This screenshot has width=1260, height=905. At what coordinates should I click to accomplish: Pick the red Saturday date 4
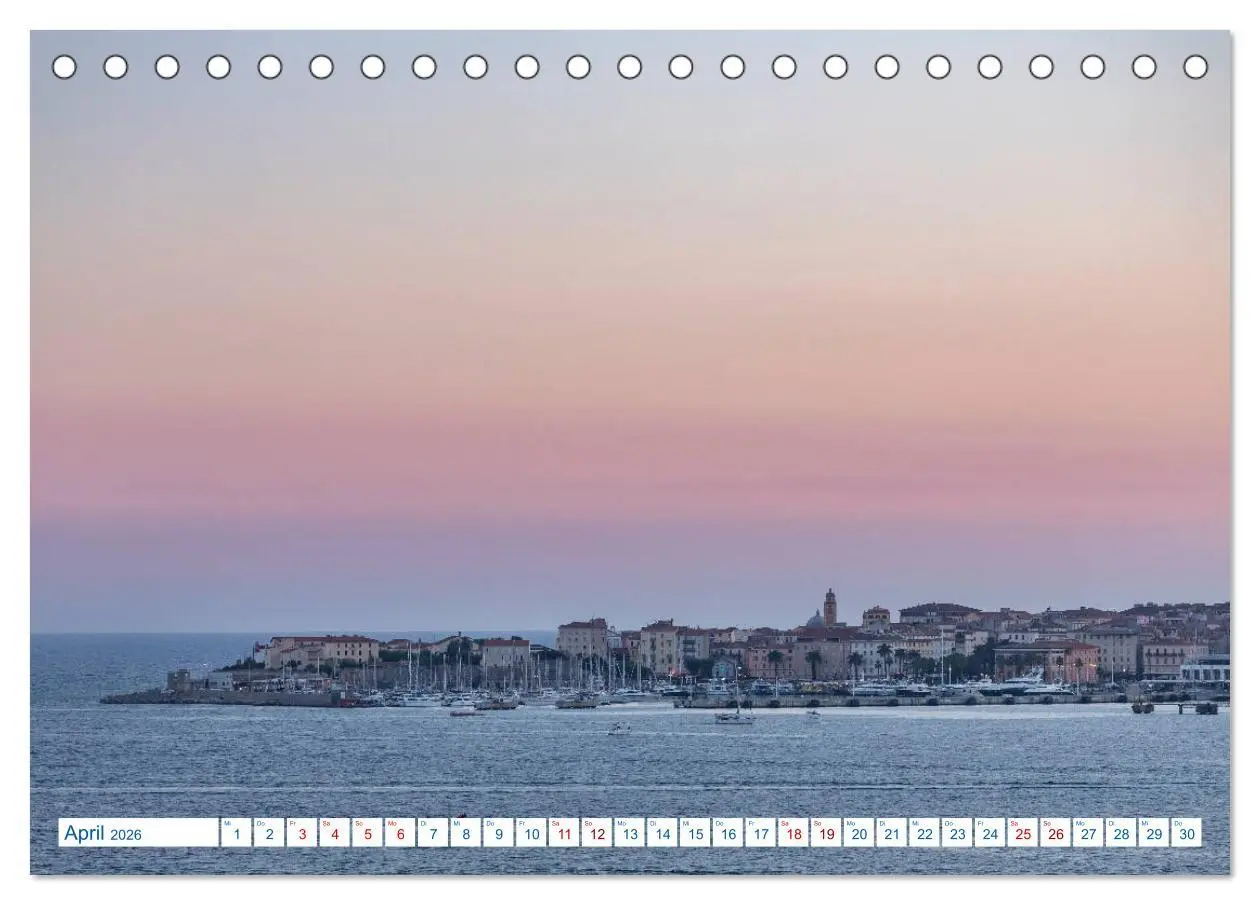[334, 833]
